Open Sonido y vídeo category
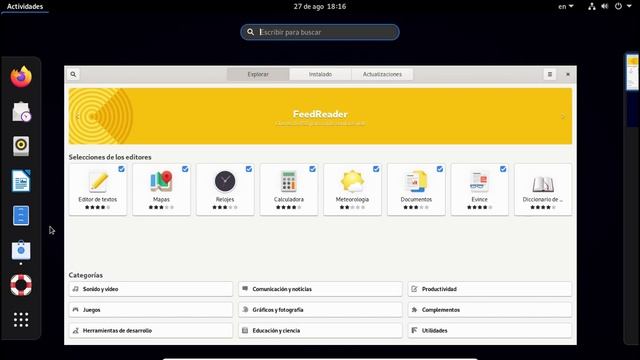Screen dimensions: 640x360 pyautogui.click(x=151, y=289)
